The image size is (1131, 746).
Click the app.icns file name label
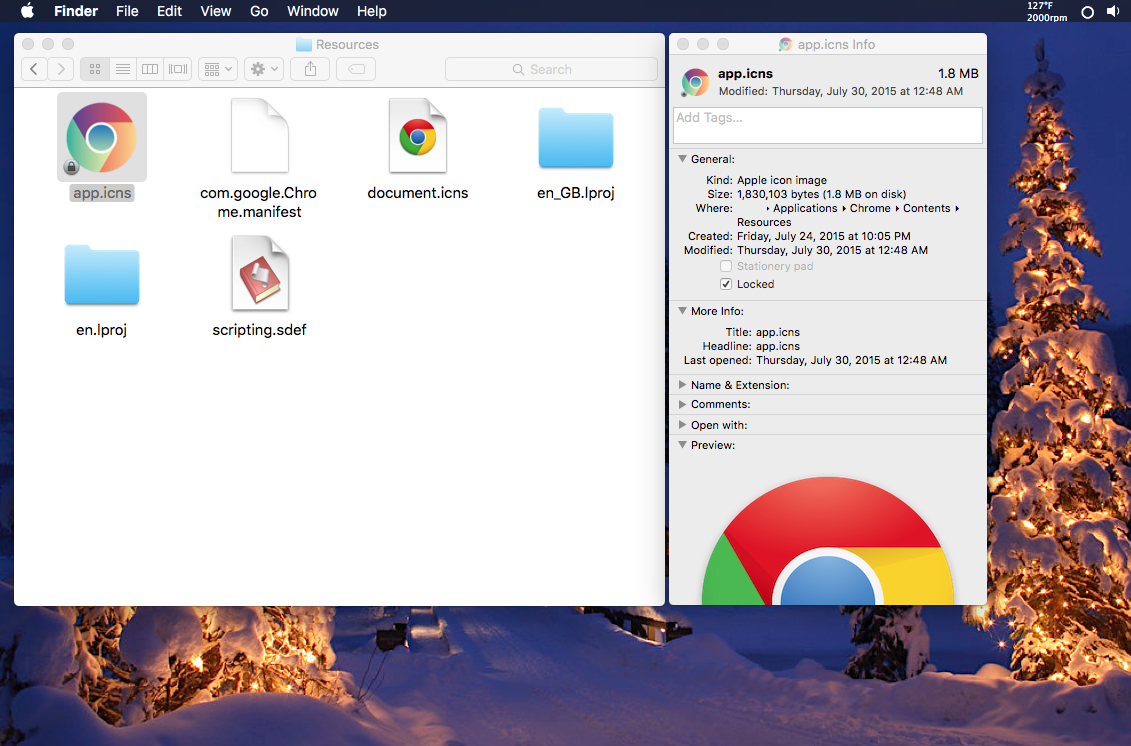(x=102, y=193)
